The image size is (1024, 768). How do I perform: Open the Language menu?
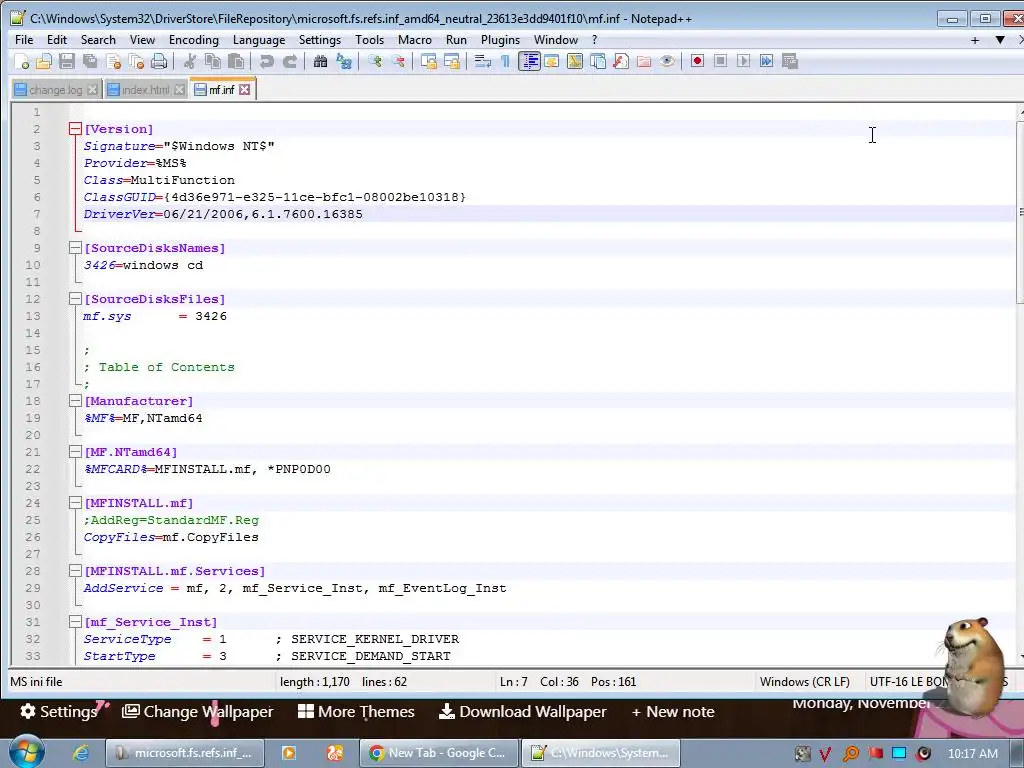[x=259, y=40]
